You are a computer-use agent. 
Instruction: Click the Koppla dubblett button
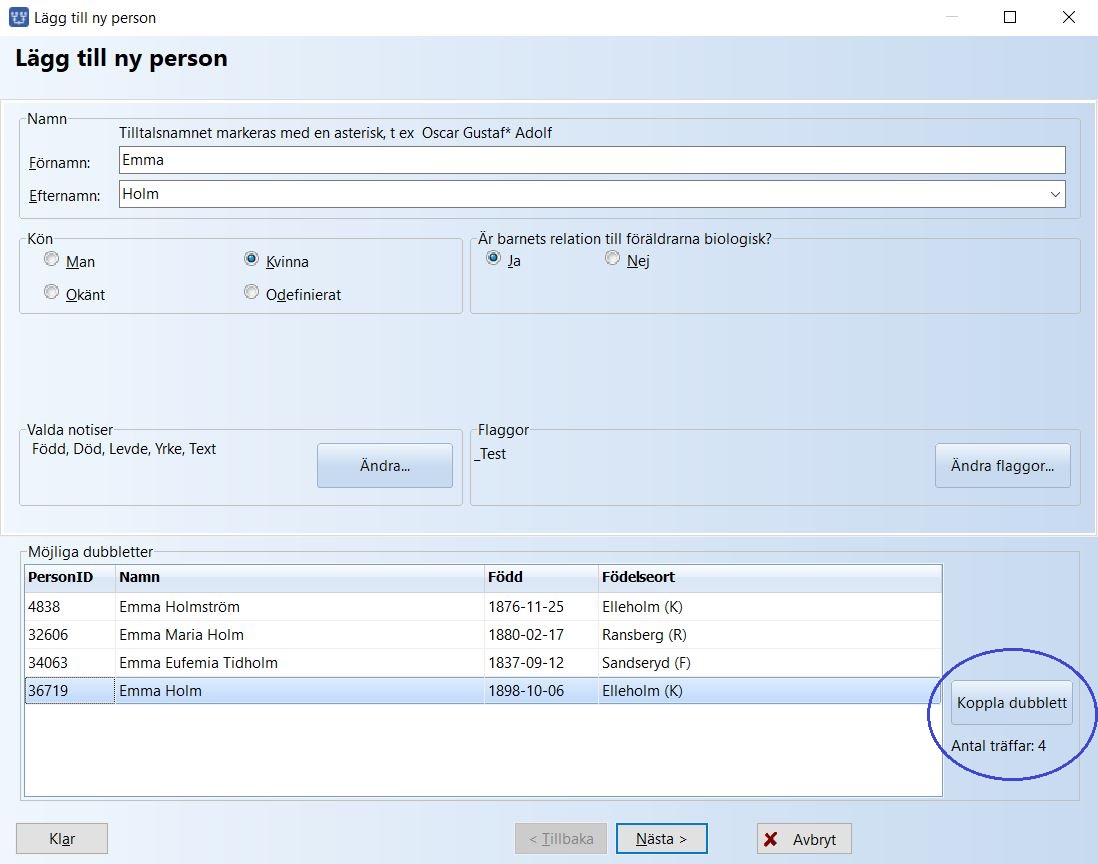(1012, 703)
